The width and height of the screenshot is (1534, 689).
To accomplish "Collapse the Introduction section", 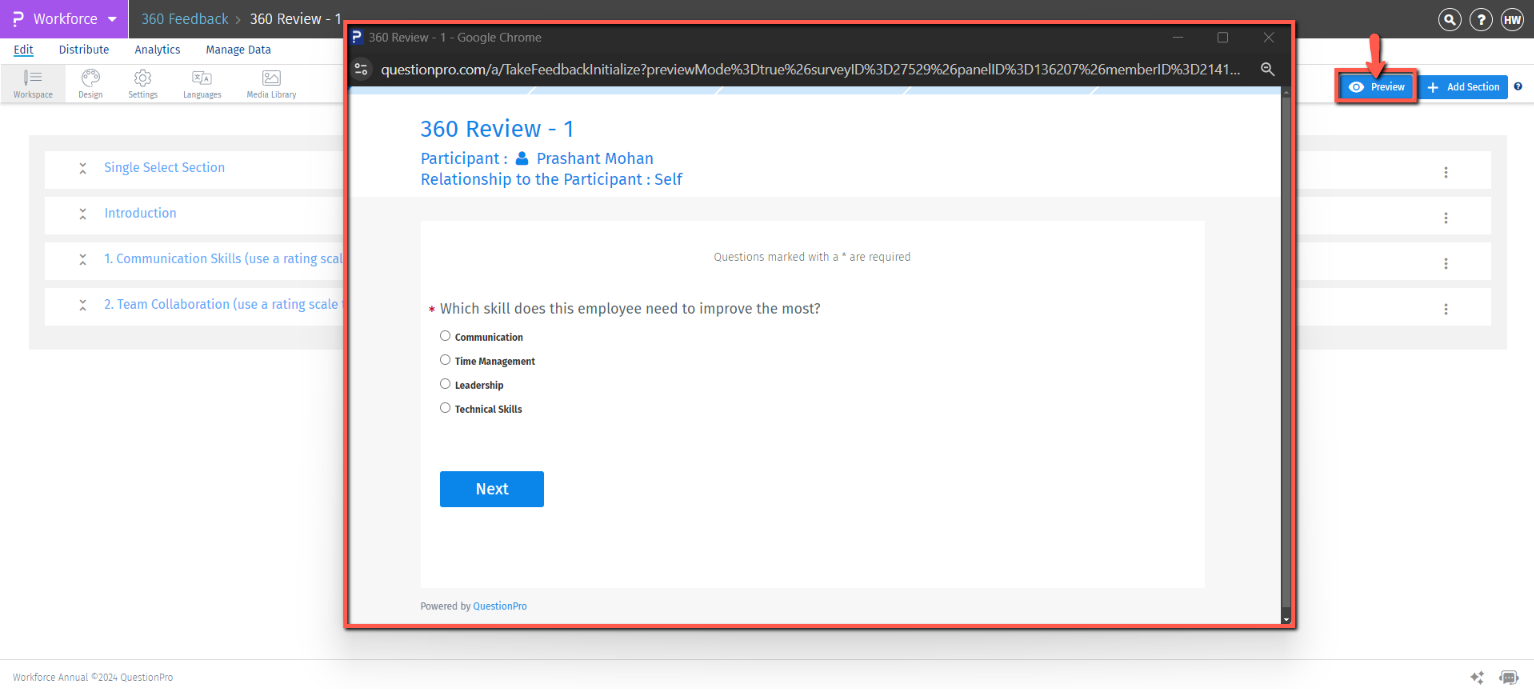I will (83, 214).
